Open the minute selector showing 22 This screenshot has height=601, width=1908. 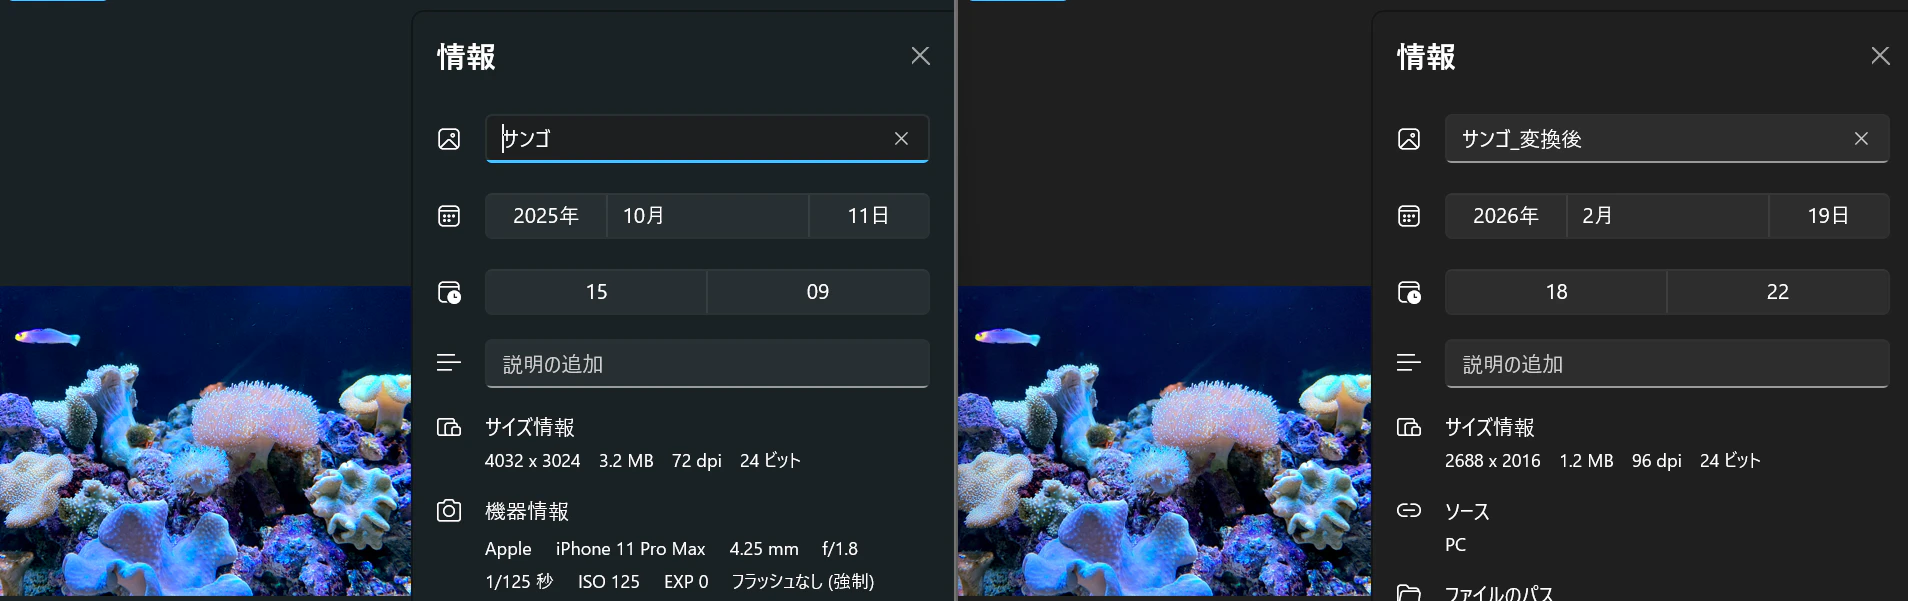pyautogui.click(x=1778, y=292)
